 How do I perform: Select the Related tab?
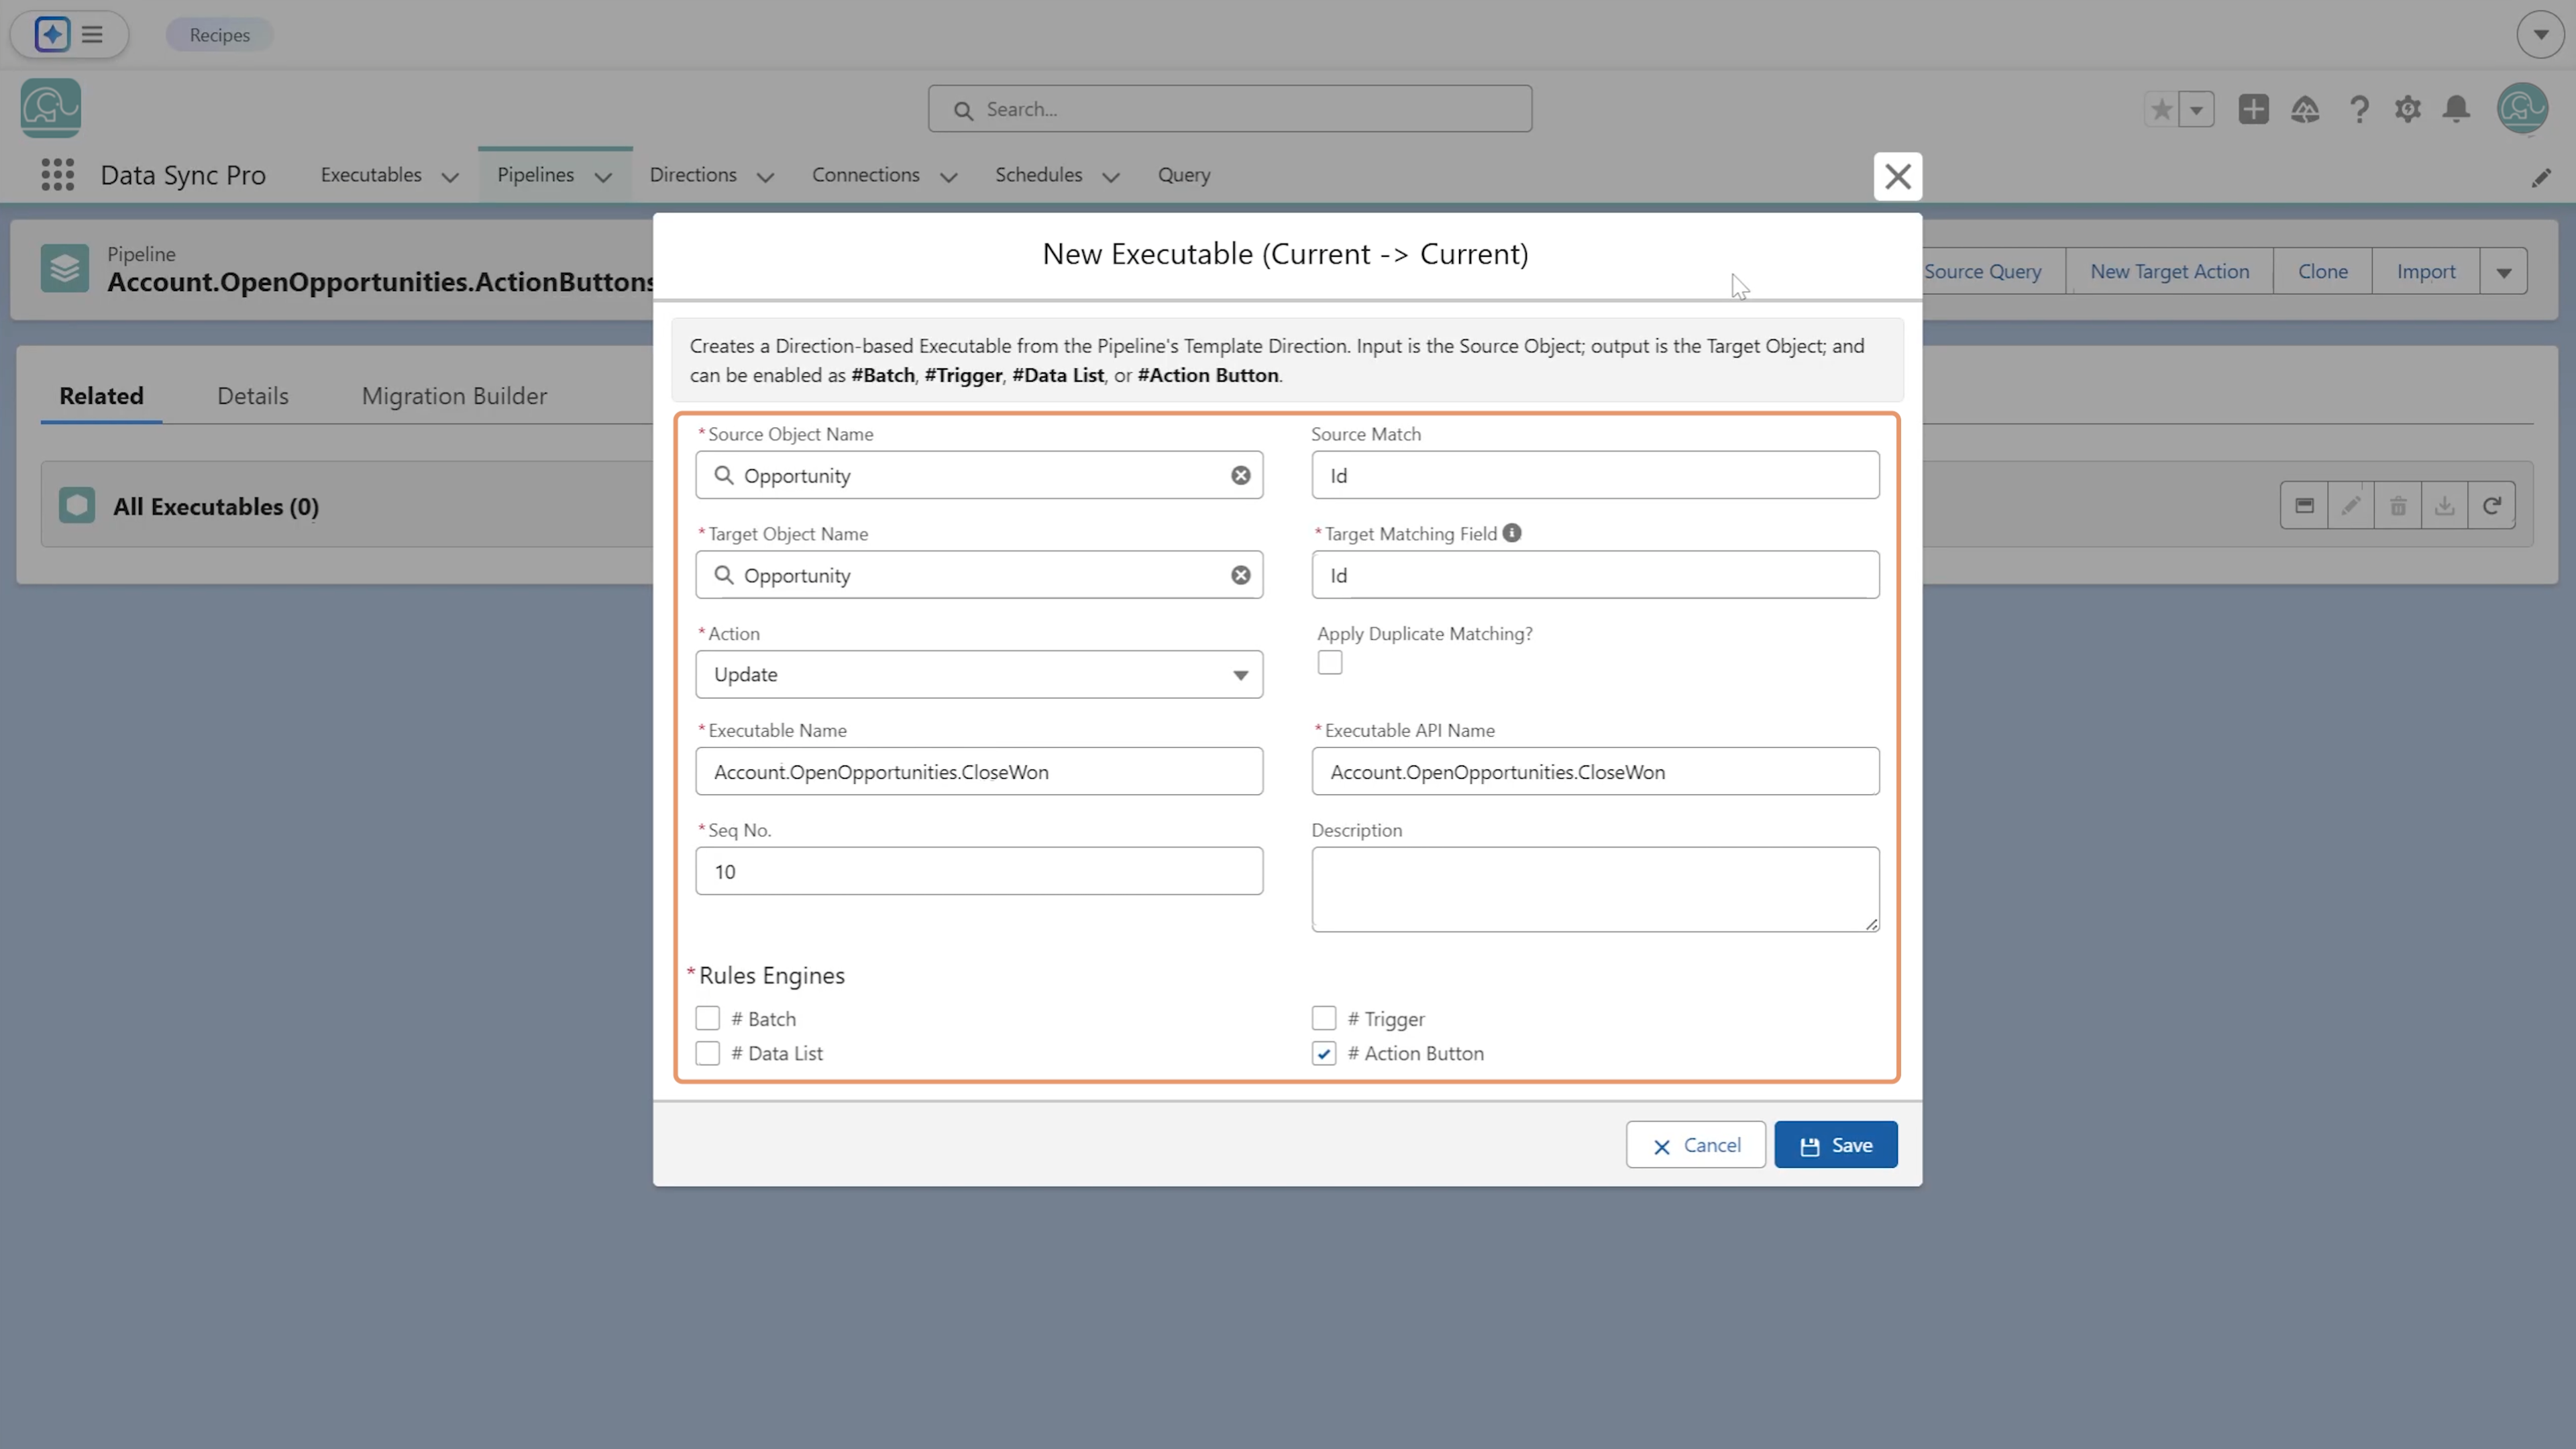[x=101, y=396]
